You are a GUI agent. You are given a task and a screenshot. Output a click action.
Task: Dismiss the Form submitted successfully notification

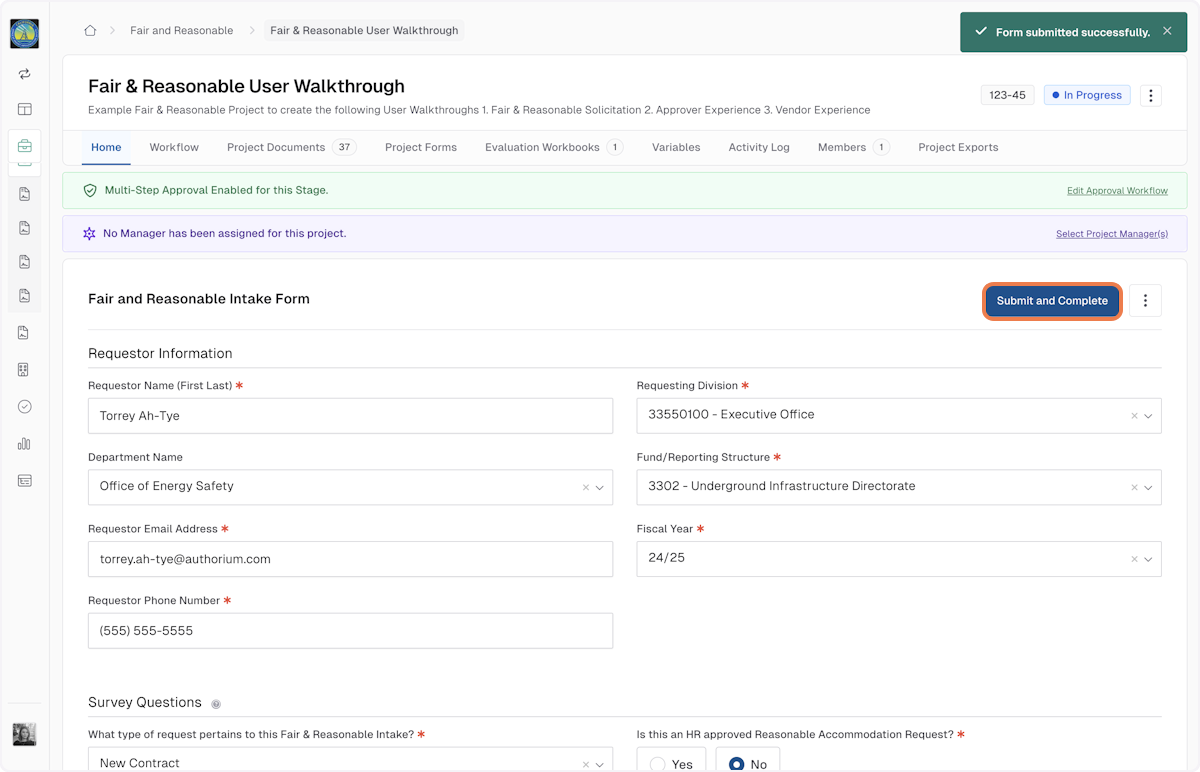1167,31
